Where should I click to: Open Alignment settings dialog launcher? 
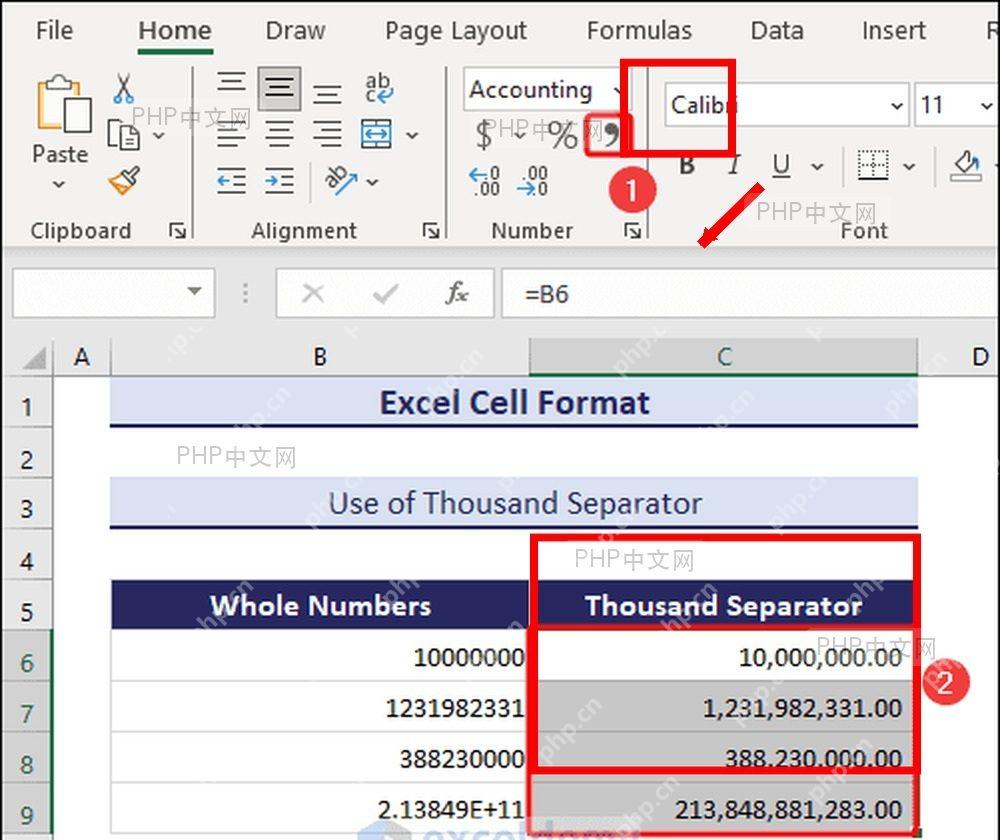(431, 230)
